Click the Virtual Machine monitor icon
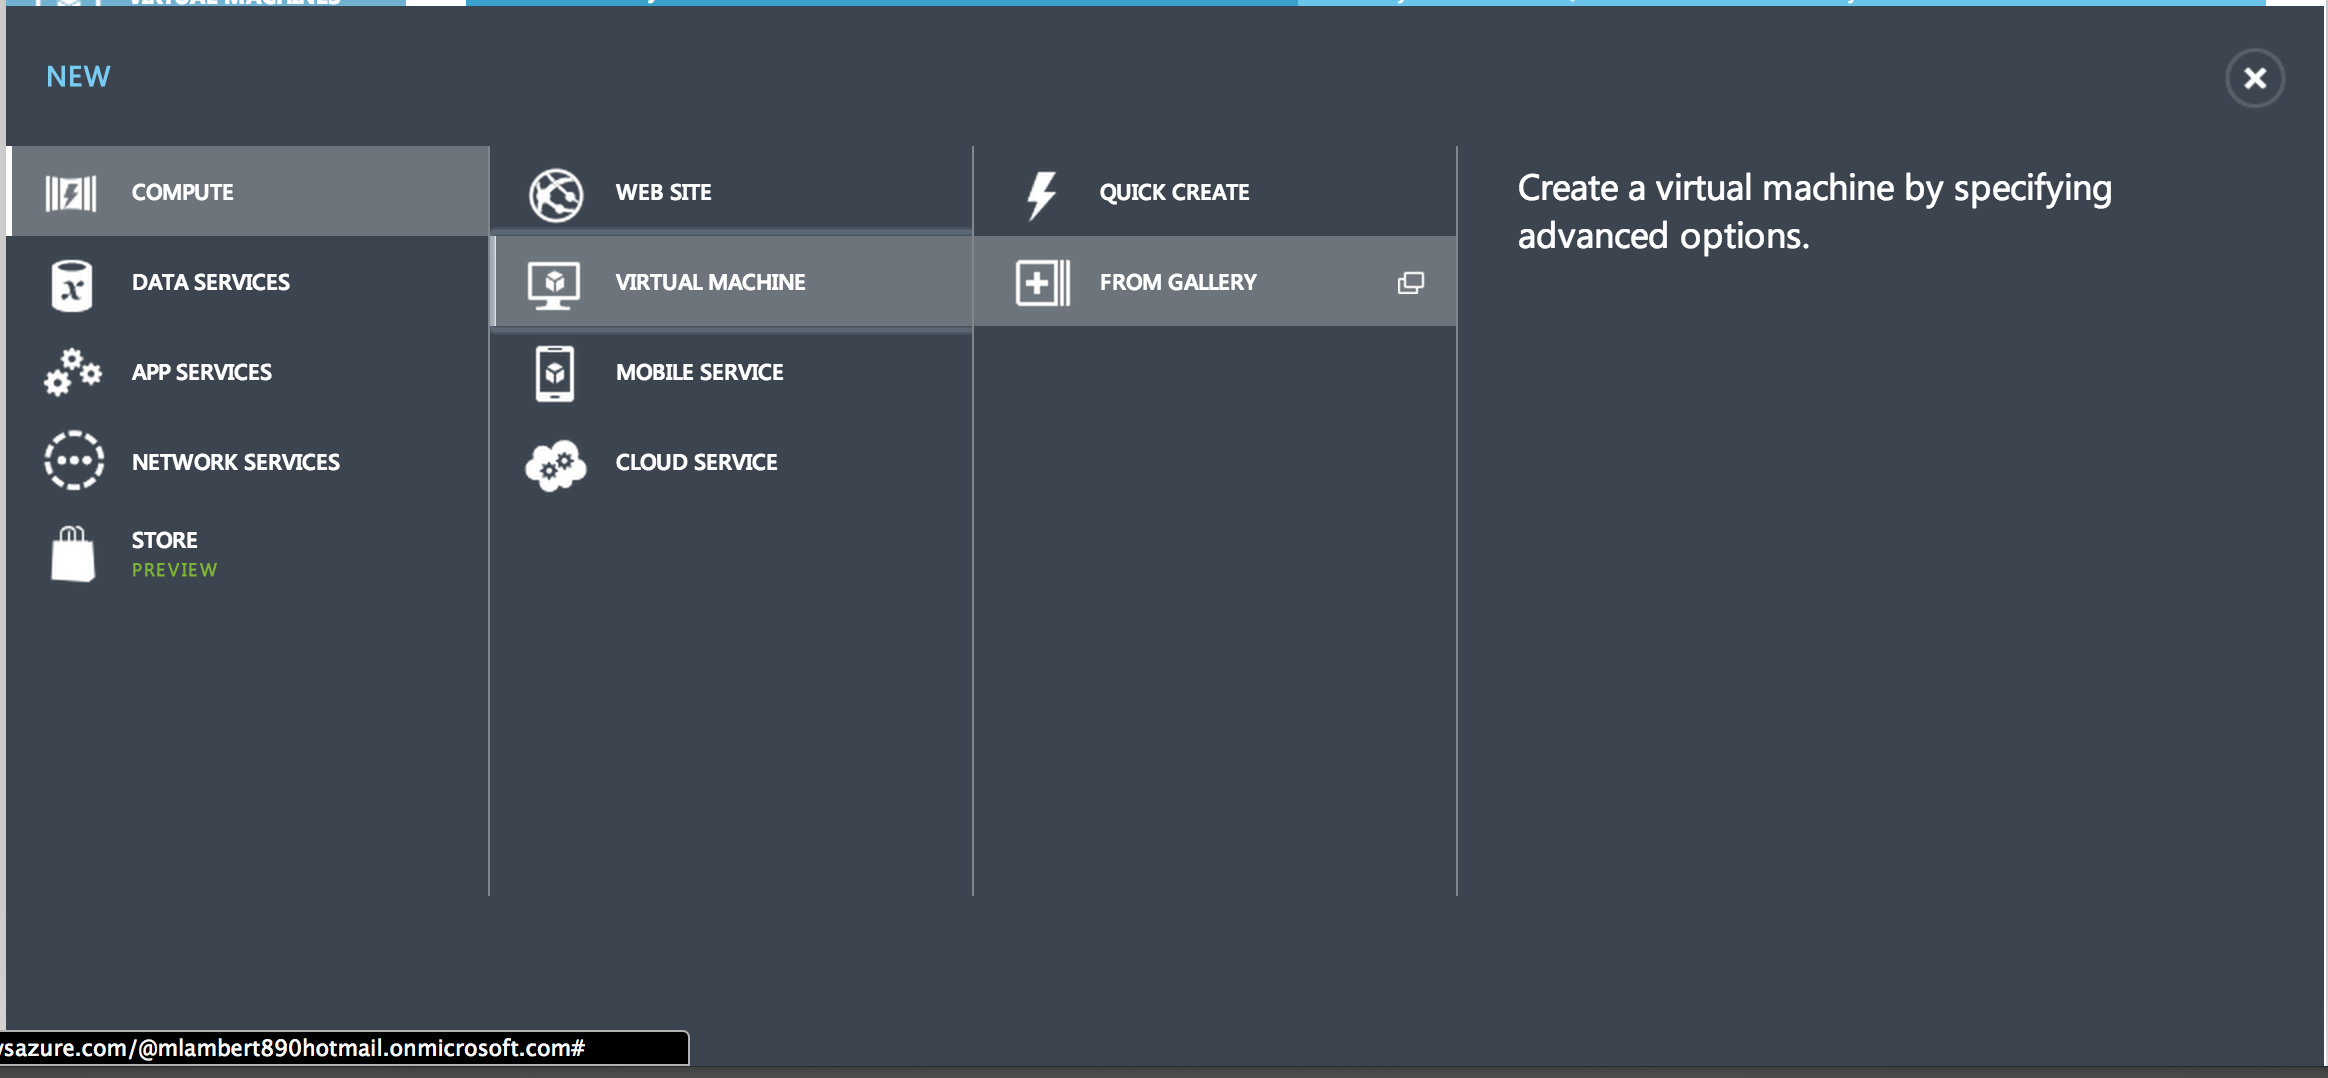The image size is (2328, 1078). coord(554,284)
